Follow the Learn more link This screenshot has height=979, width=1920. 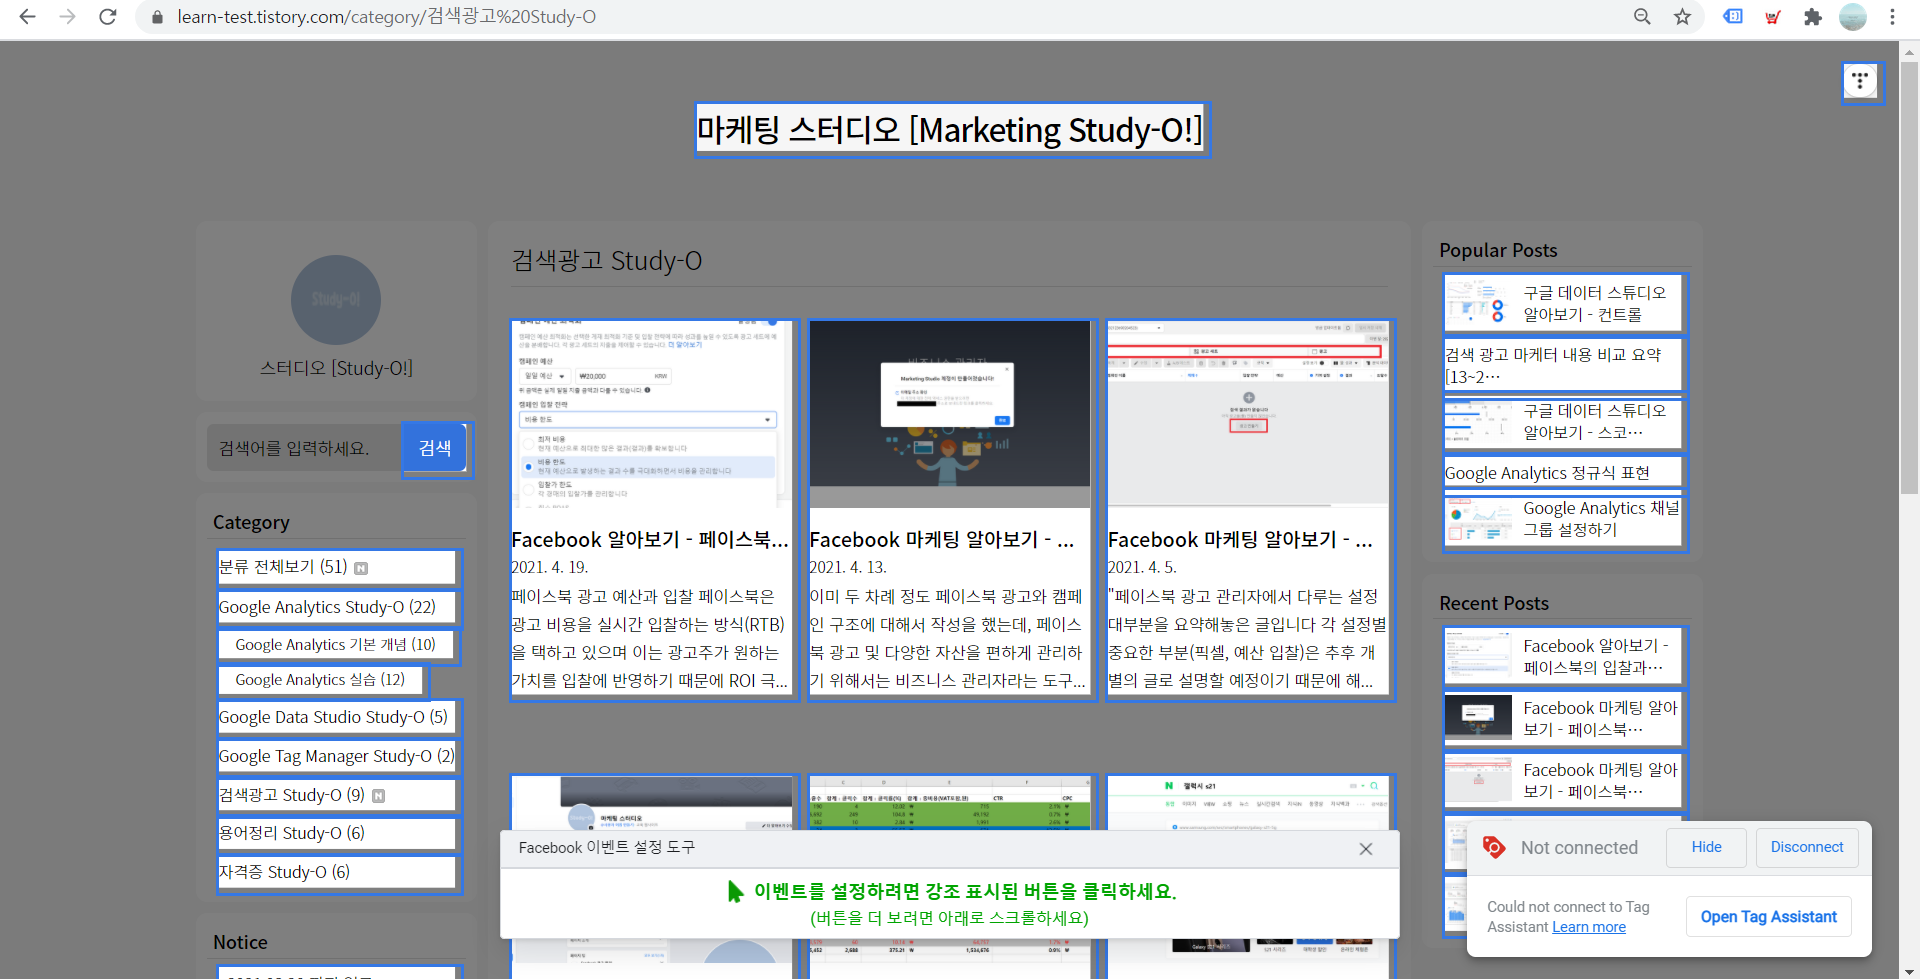pos(1589,927)
